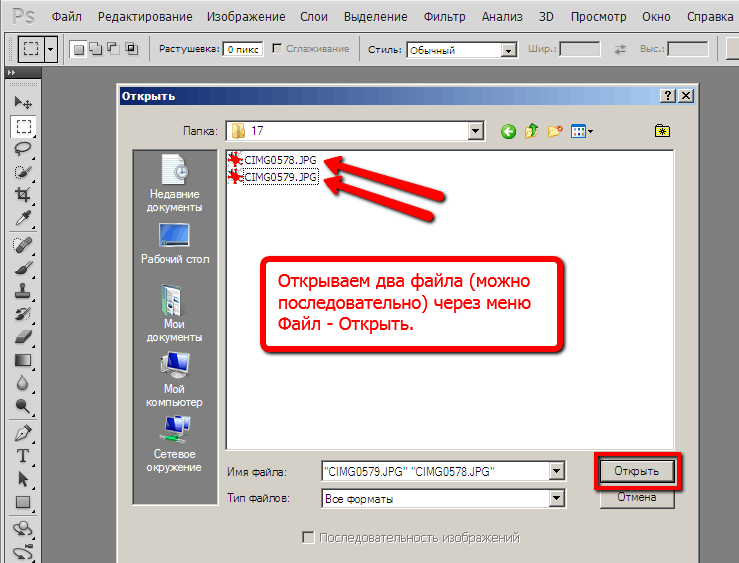Select the Healing Brush tool
739x563 pixels.
tap(23, 245)
